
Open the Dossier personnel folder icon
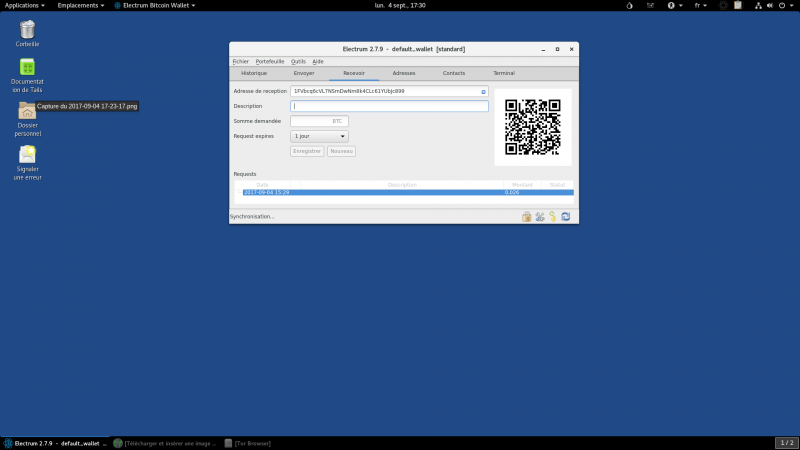coord(27,111)
